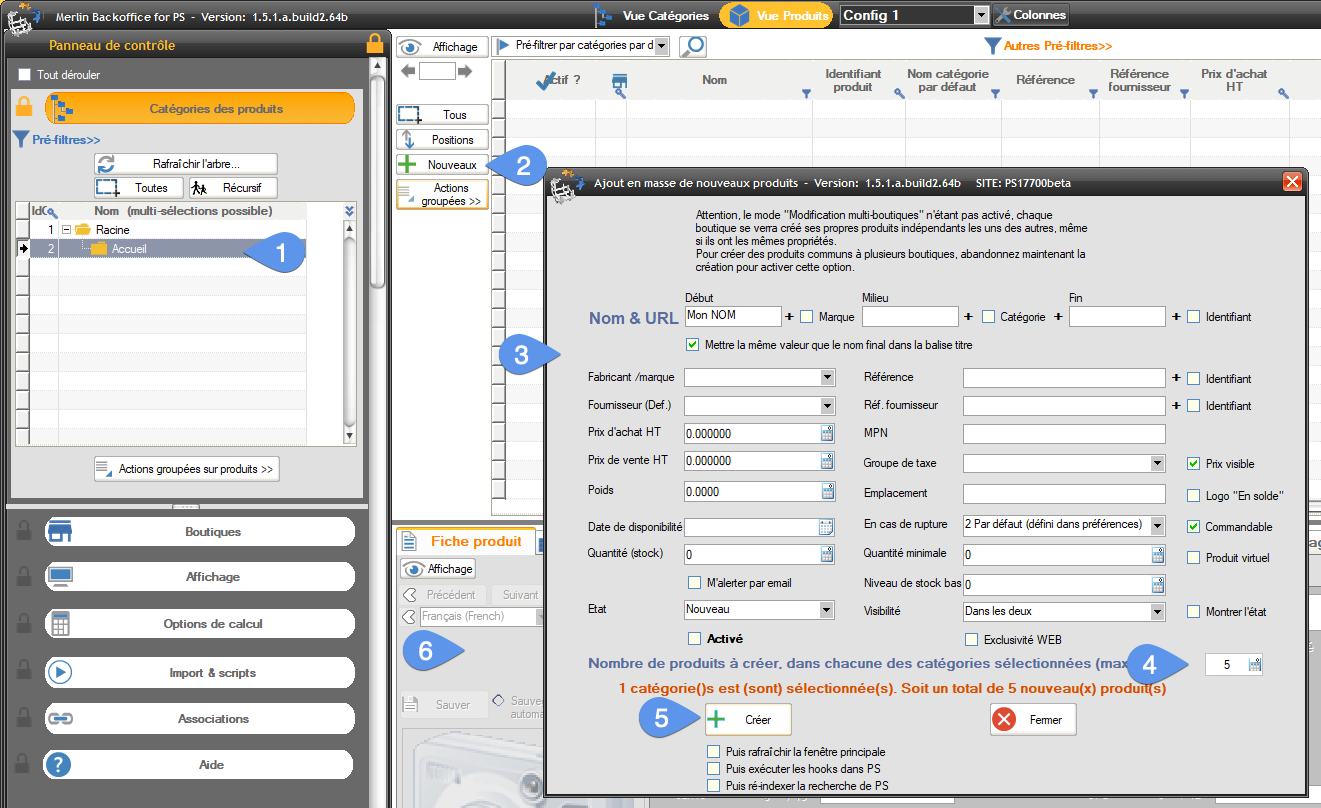Image resolution: width=1321 pixels, height=808 pixels.
Task: Click the Mon NOM name start field
Action: coord(732,316)
